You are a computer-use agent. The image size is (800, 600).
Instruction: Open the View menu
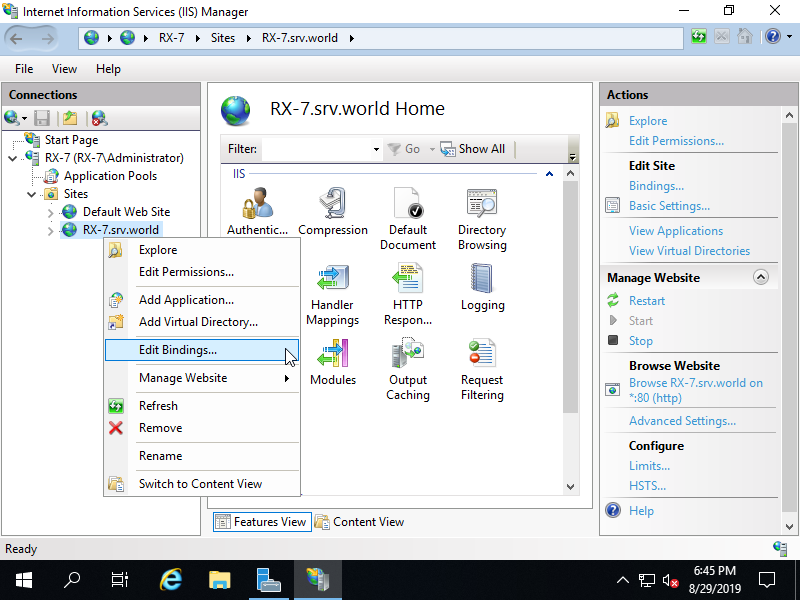pyautogui.click(x=64, y=68)
